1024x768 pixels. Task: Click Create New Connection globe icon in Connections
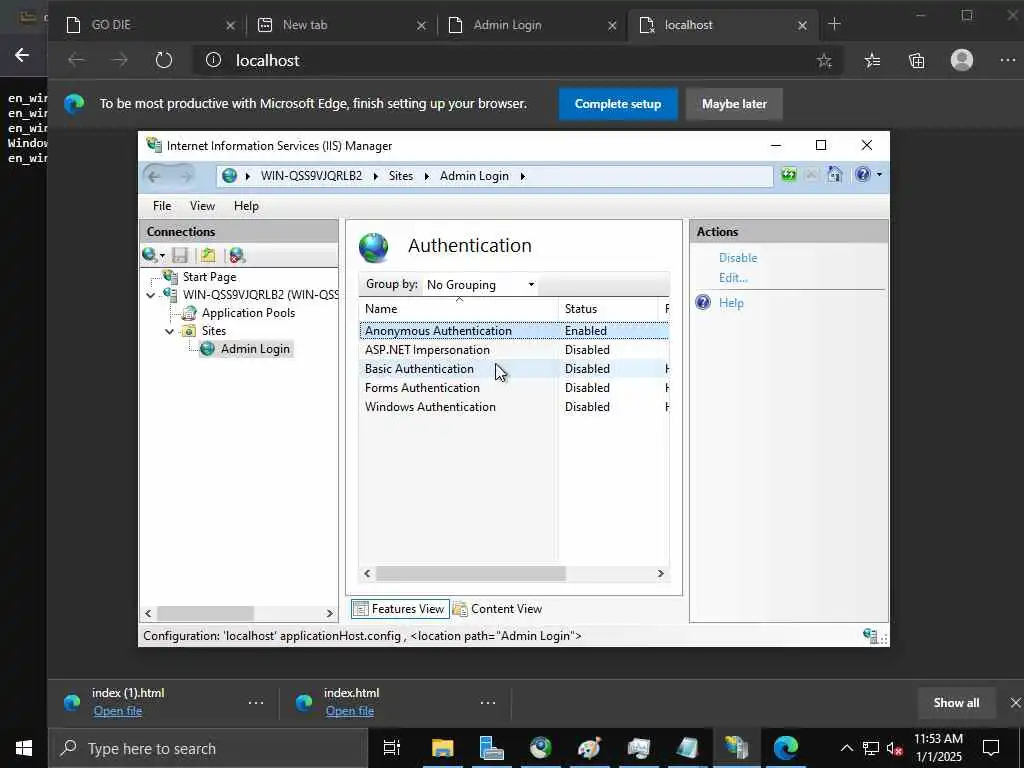pyautogui.click(x=150, y=255)
